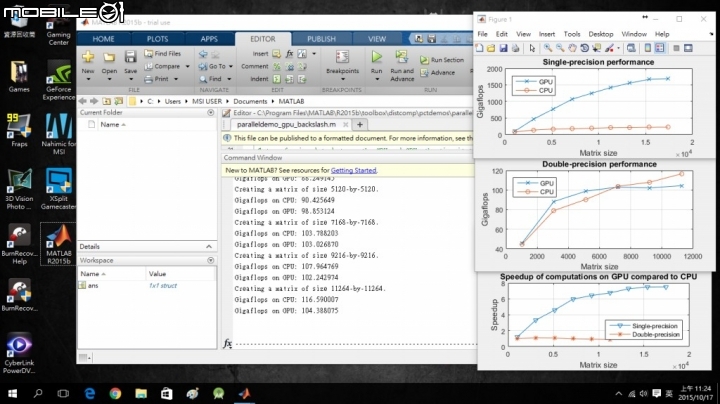The image size is (720, 404).
Task: Toggle Insert Colorbar in Figure 1 toolbar
Action: [648, 48]
